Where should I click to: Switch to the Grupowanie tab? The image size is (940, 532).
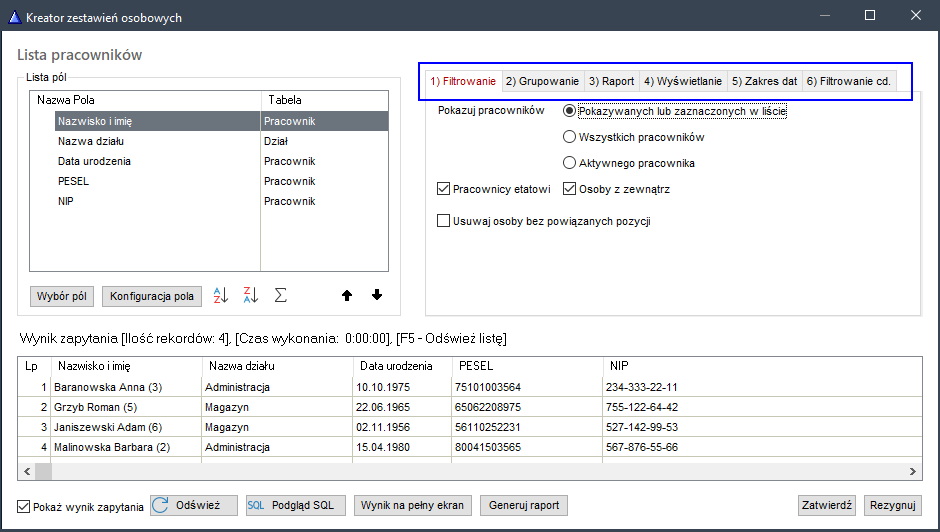[x=541, y=82]
